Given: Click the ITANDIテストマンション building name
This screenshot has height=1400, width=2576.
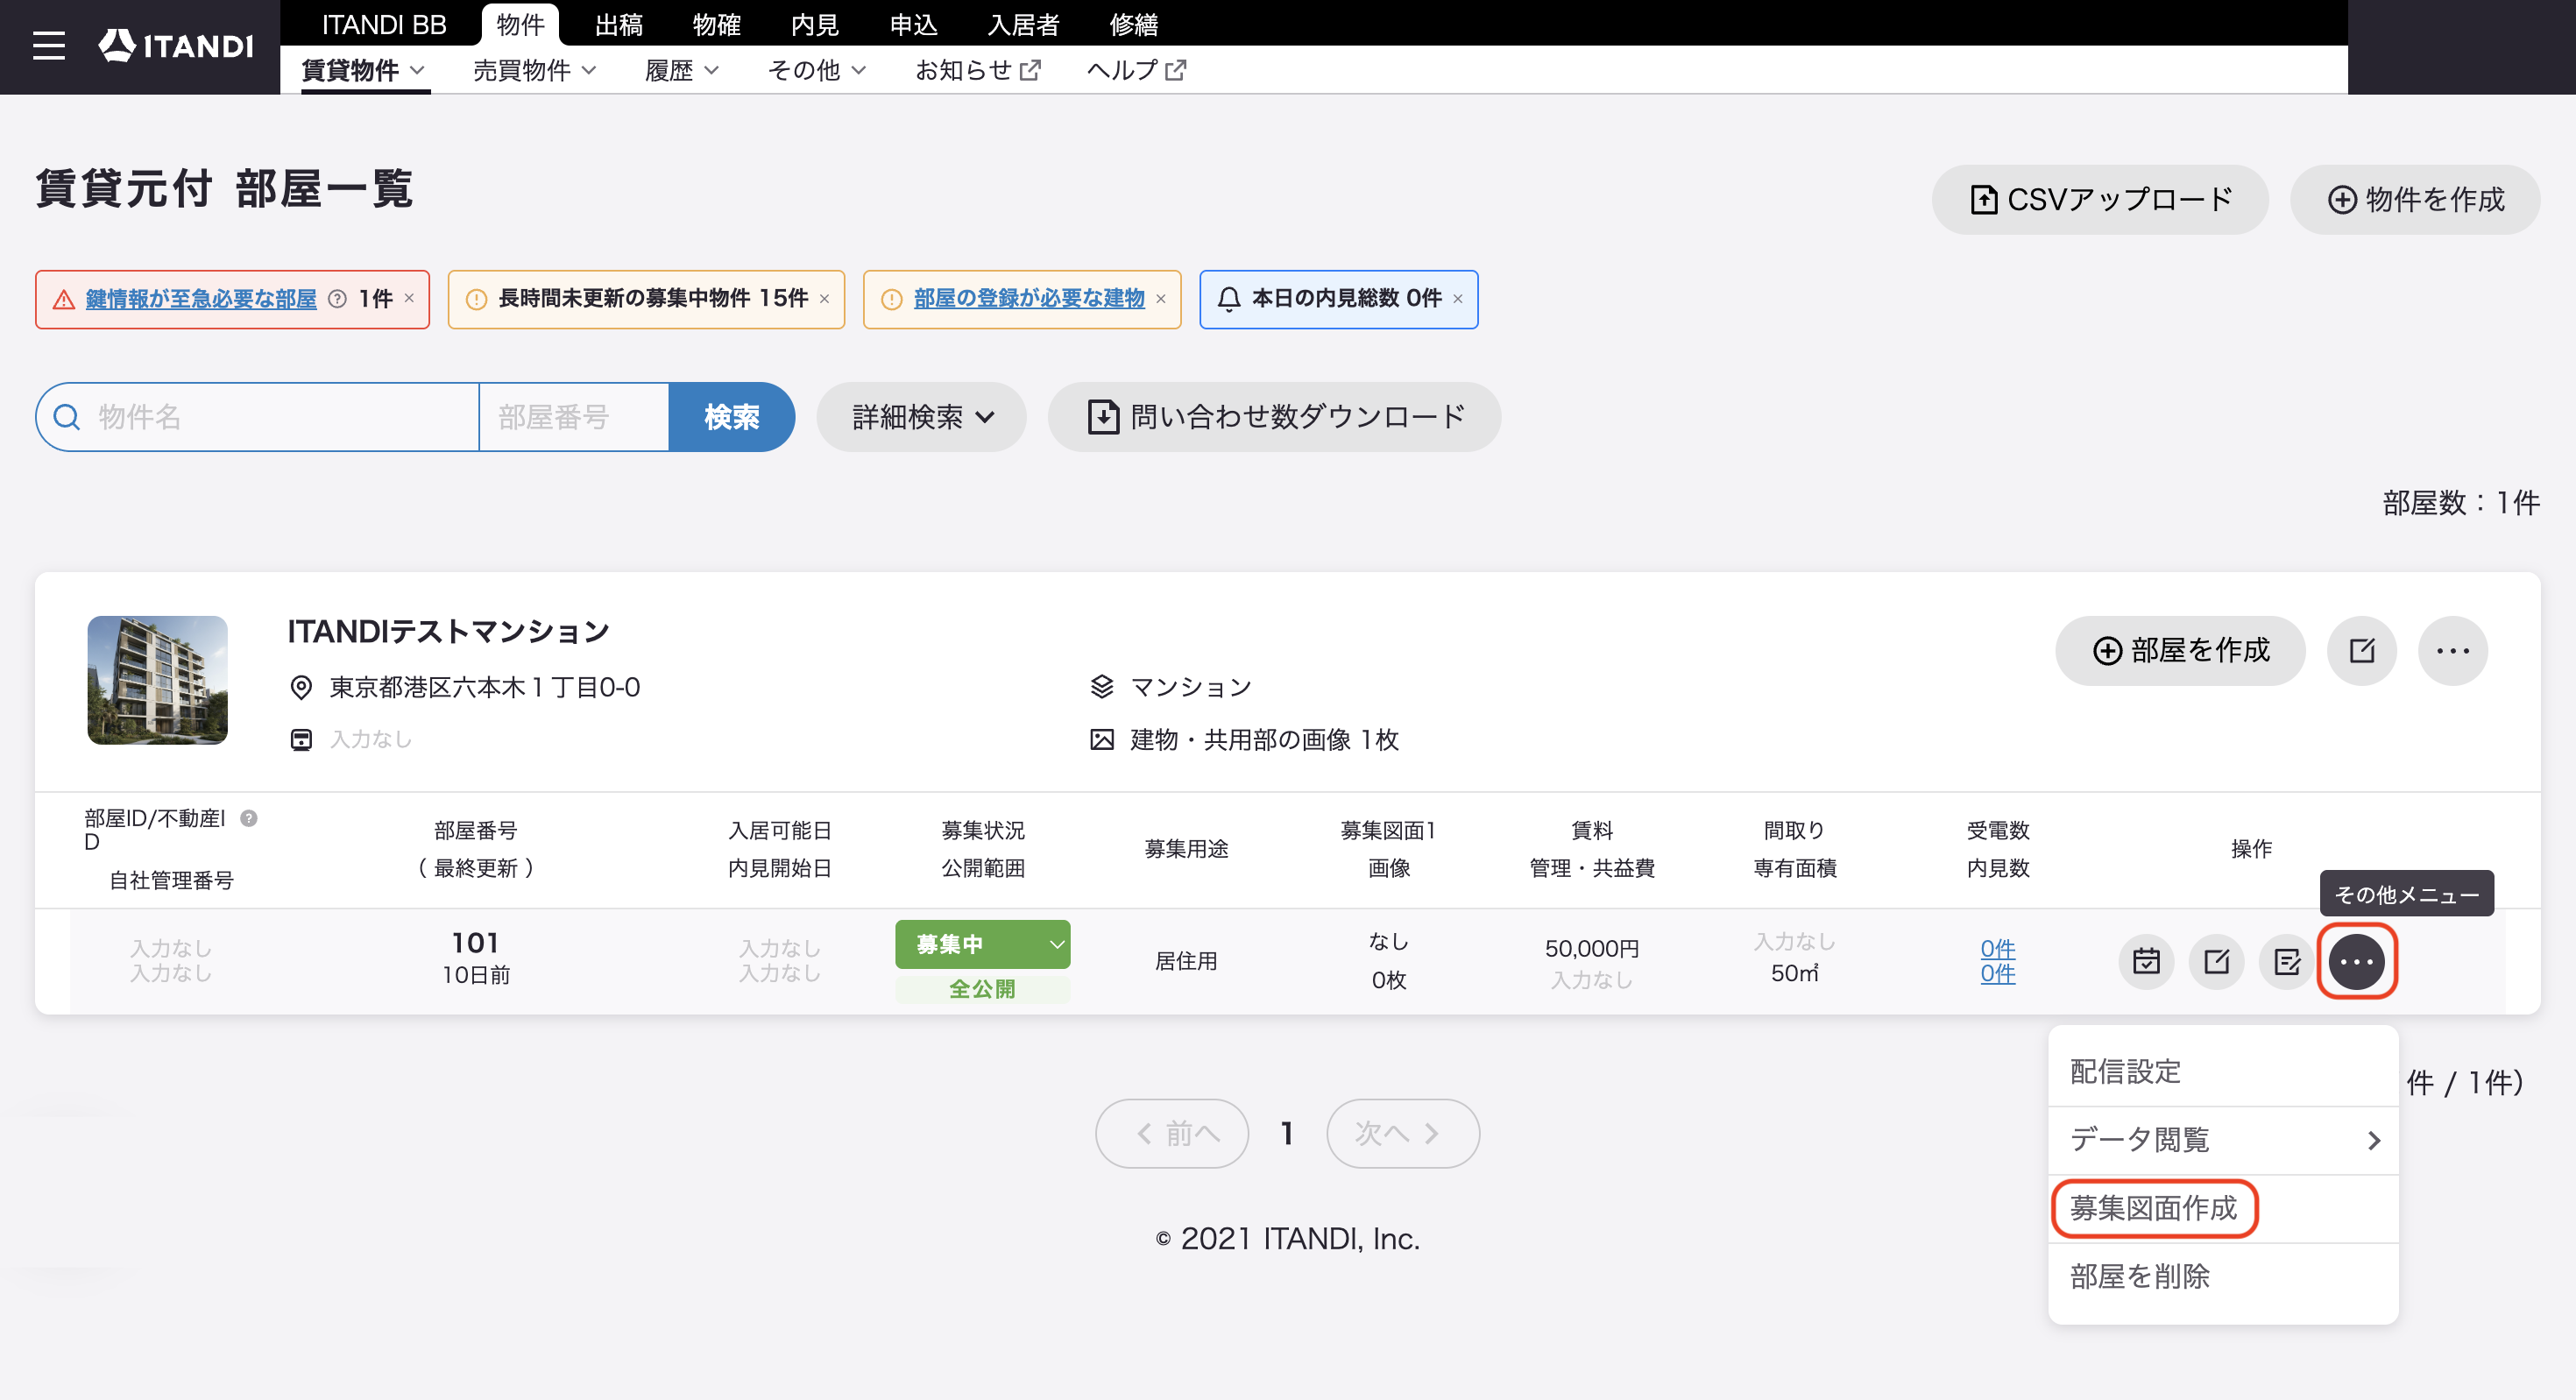Looking at the screenshot, I should (449, 632).
